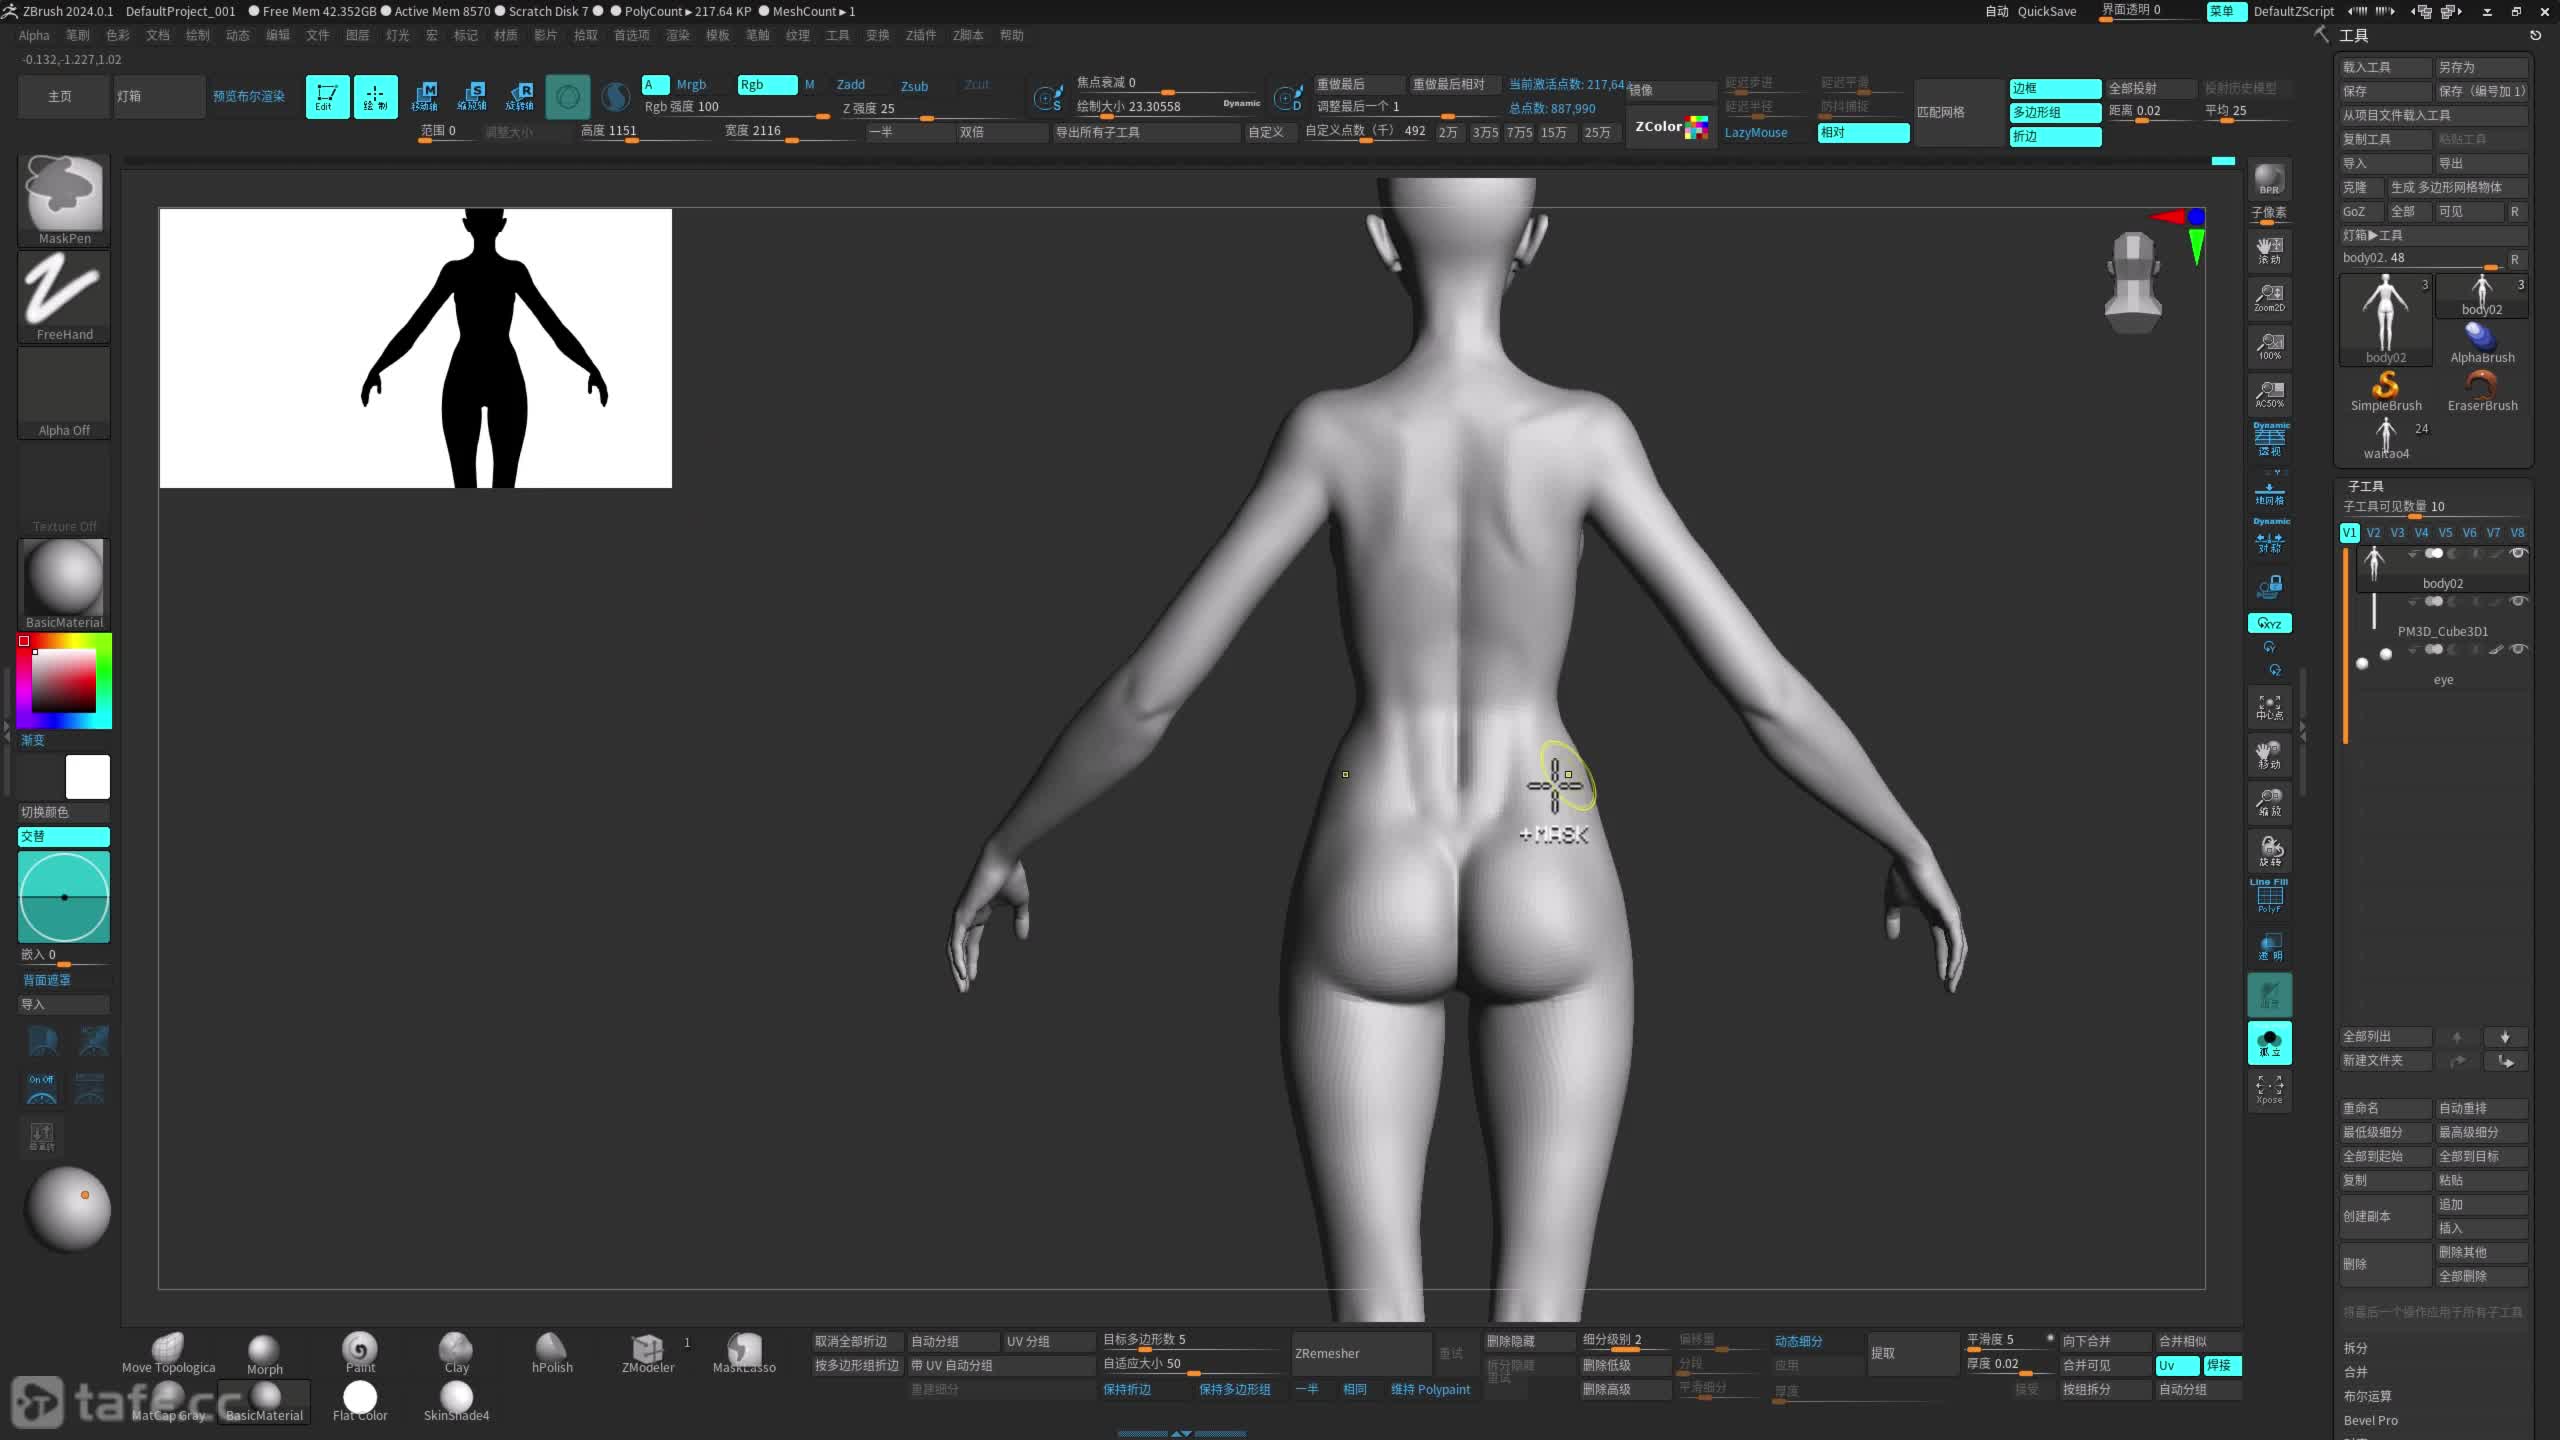Toggle Floor grid (地网格)
This screenshot has width=2560, height=1440.
(x=2269, y=490)
